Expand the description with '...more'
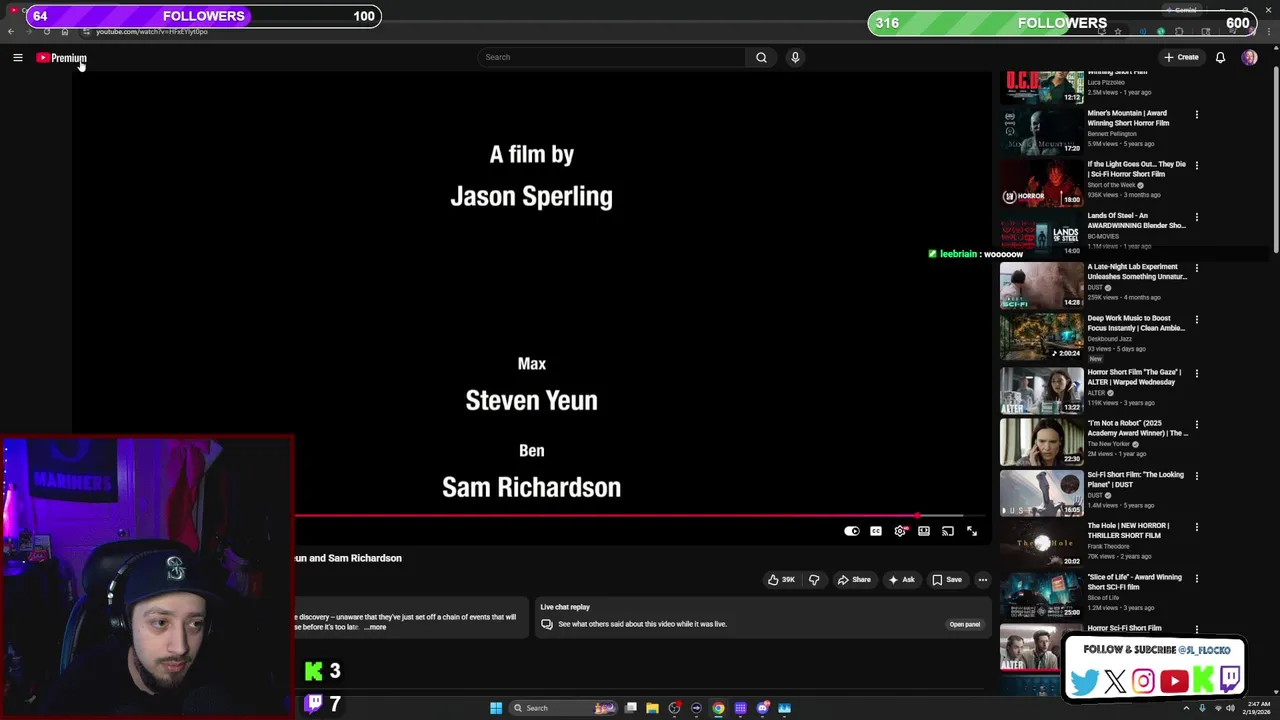Screen dimensions: 1280x720 (x=375, y=627)
